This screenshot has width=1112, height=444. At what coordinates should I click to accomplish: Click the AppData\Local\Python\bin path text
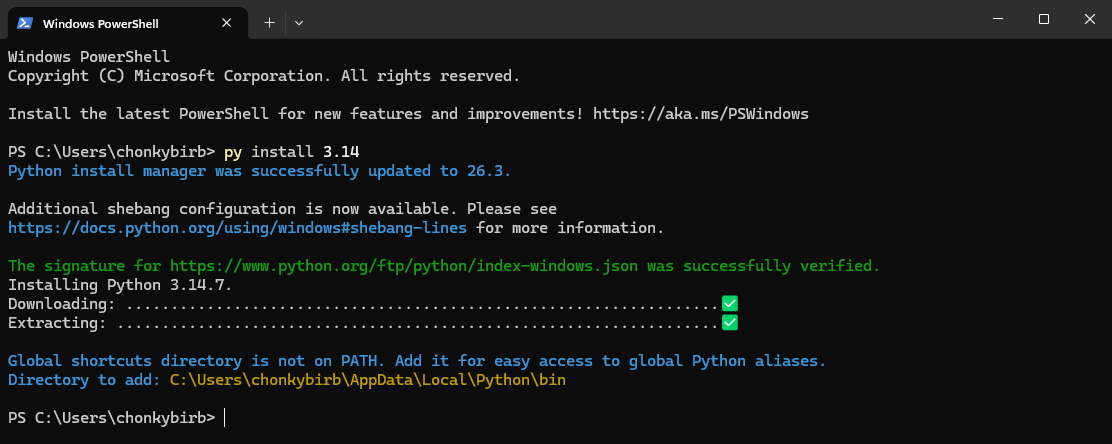point(367,380)
